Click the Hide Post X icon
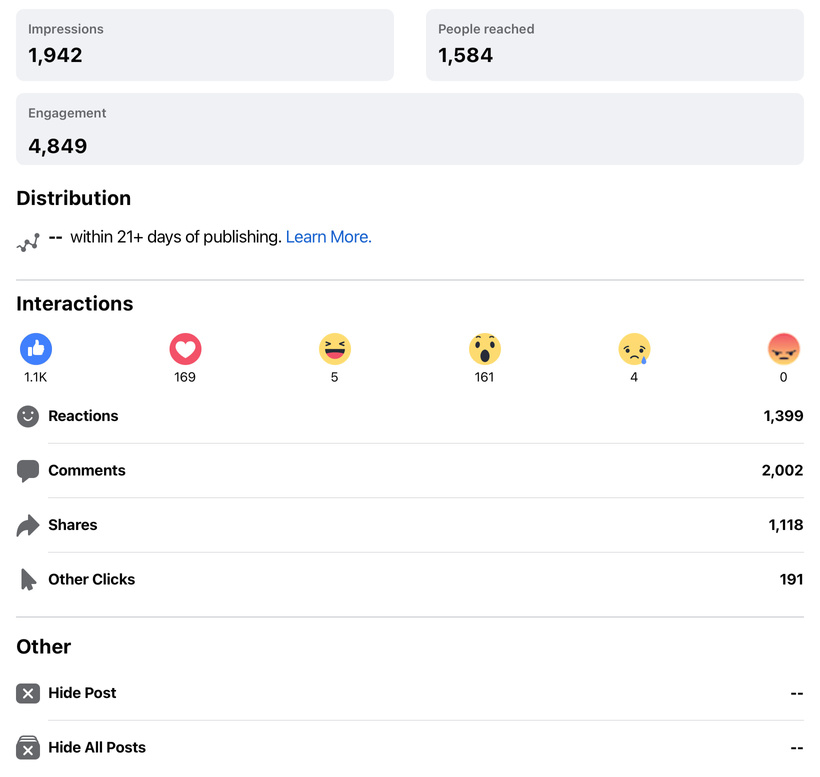The width and height of the screenshot is (820, 777). [28, 693]
